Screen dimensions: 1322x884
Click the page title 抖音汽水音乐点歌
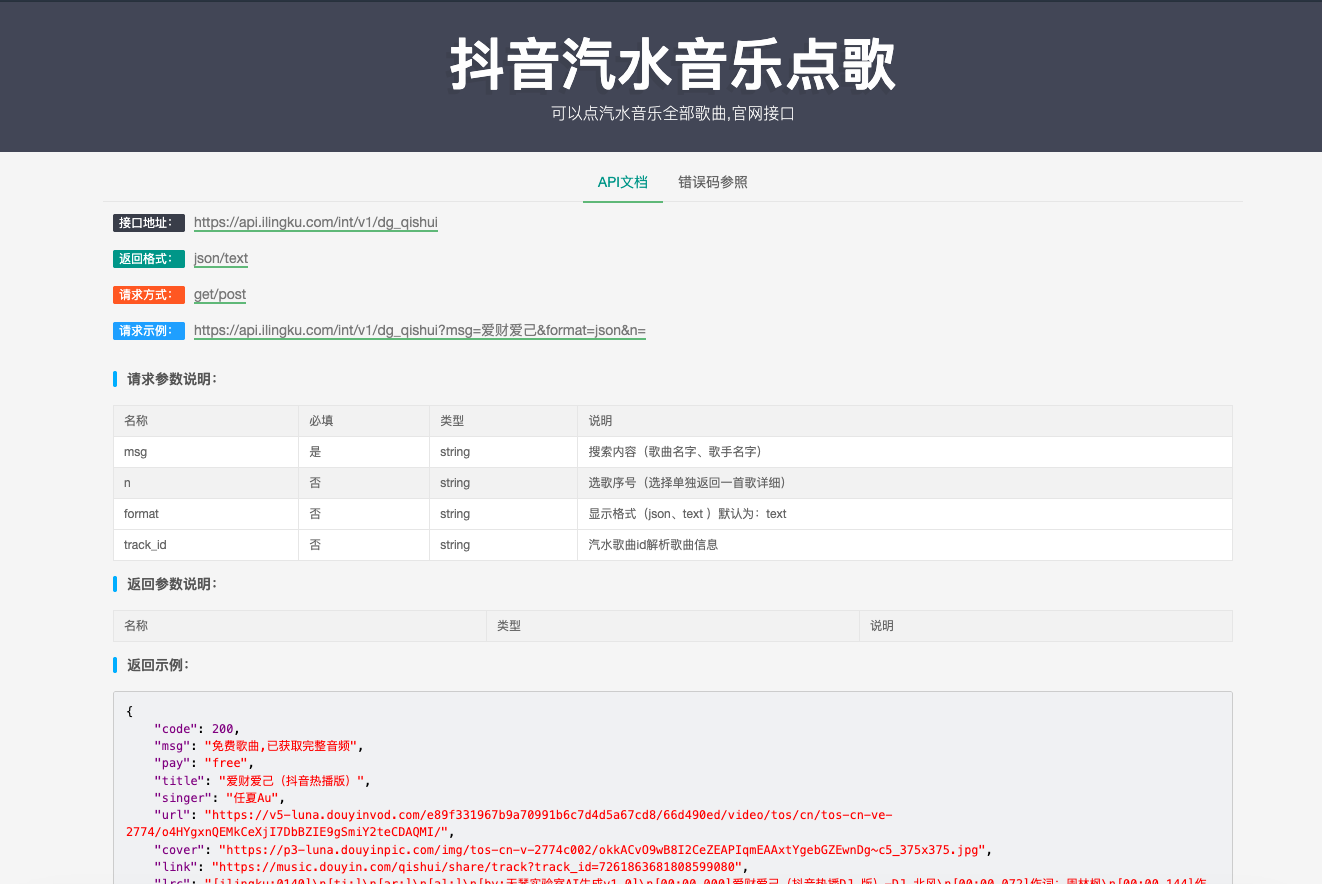[x=672, y=66]
